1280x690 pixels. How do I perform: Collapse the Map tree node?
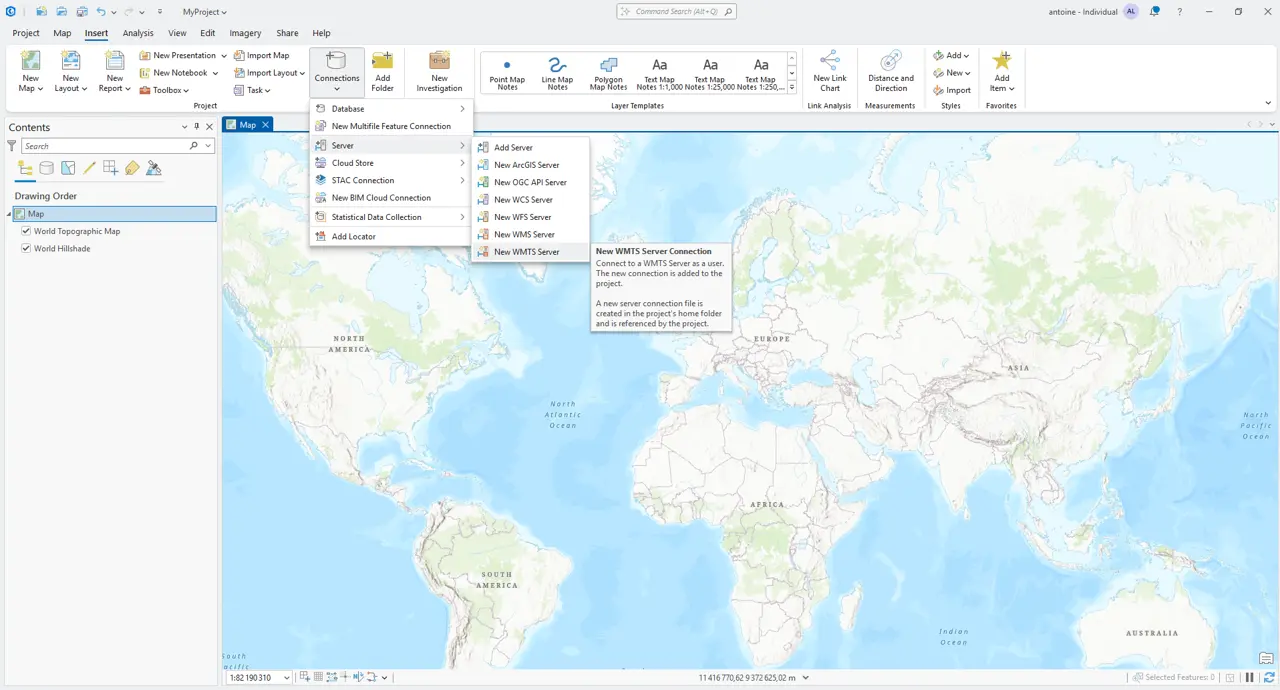pos(10,214)
